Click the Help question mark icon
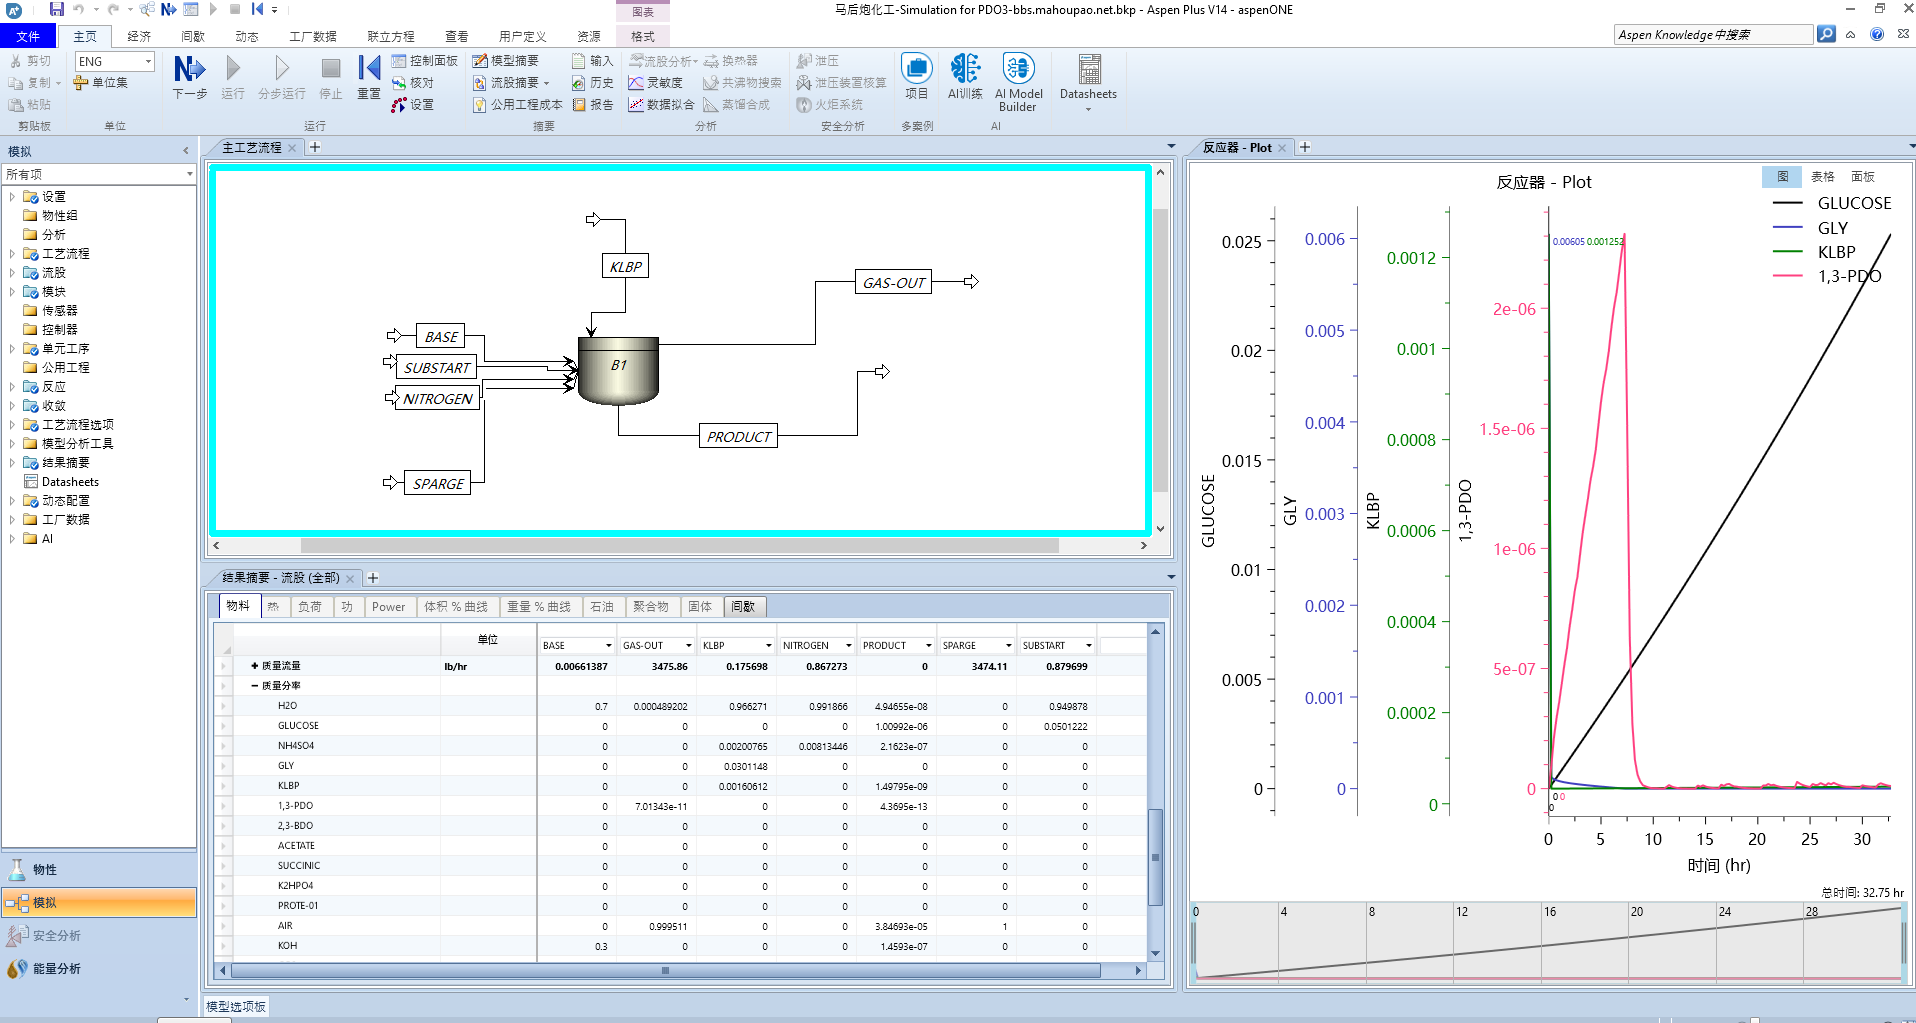This screenshot has height=1023, width=1916. tap(1877, 34)
